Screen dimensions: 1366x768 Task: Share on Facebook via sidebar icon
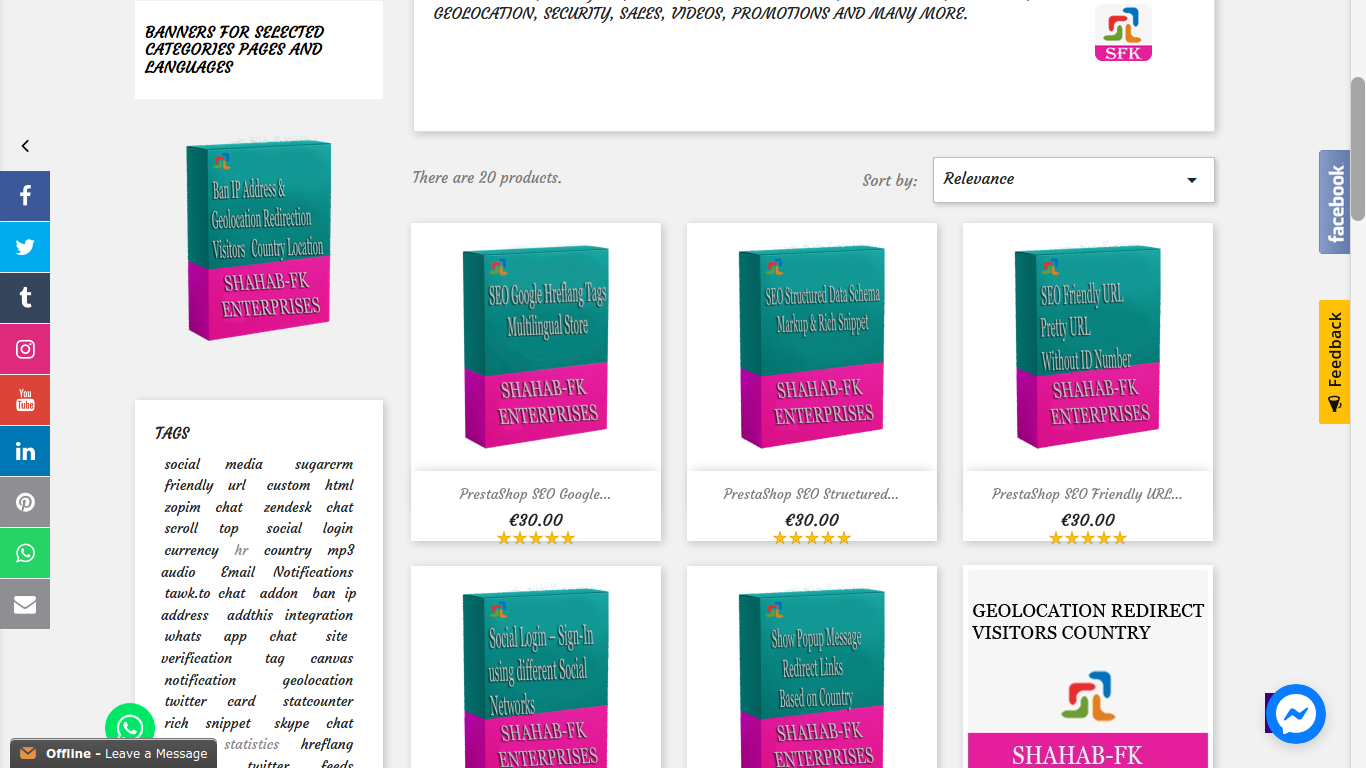point(25,196)
